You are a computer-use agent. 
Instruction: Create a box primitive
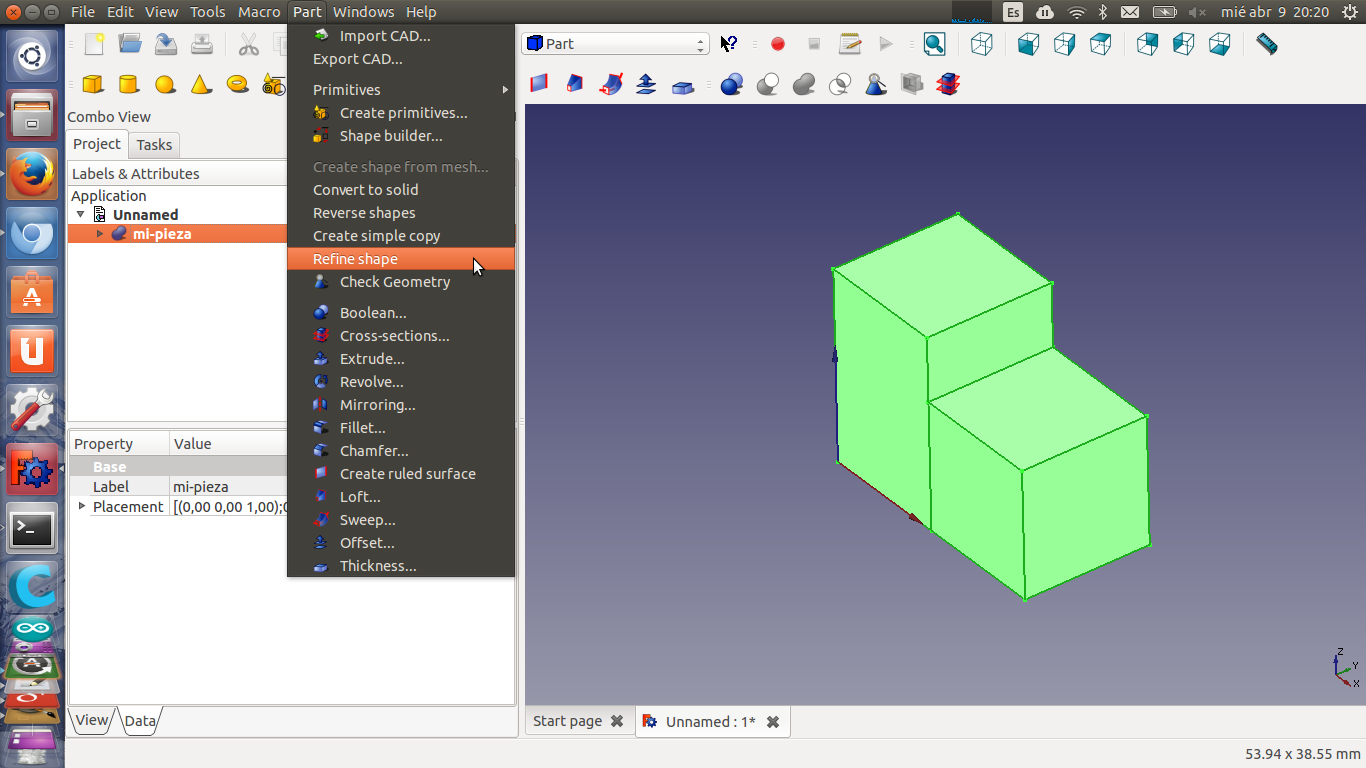(x=93, y=84)
